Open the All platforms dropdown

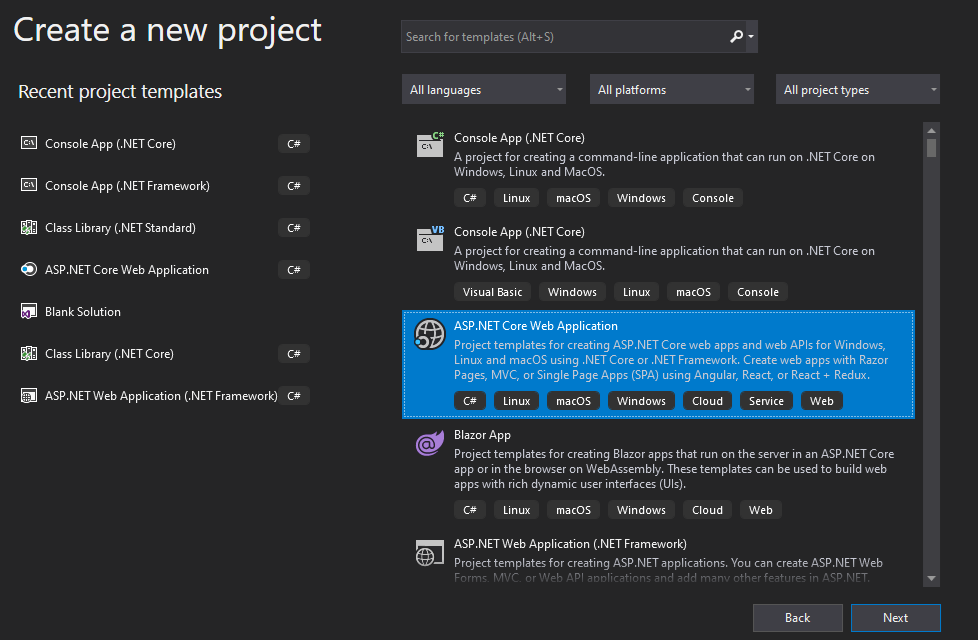click(672, 90)
